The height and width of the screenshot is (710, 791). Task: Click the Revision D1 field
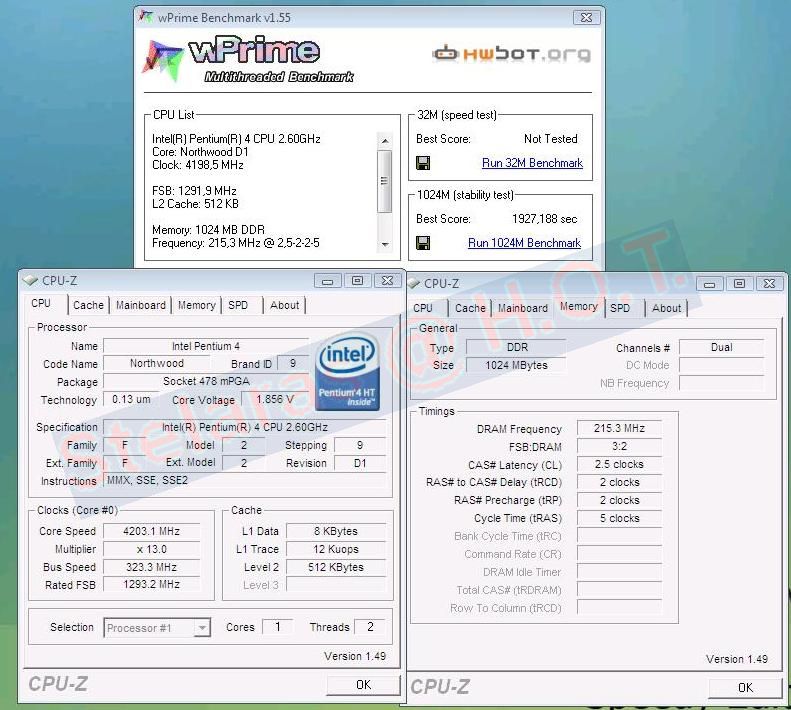click(x=360, y=463)
